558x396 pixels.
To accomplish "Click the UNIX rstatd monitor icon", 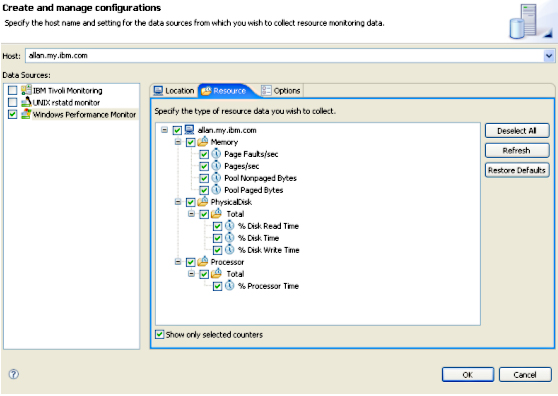I will click(26, 102).
